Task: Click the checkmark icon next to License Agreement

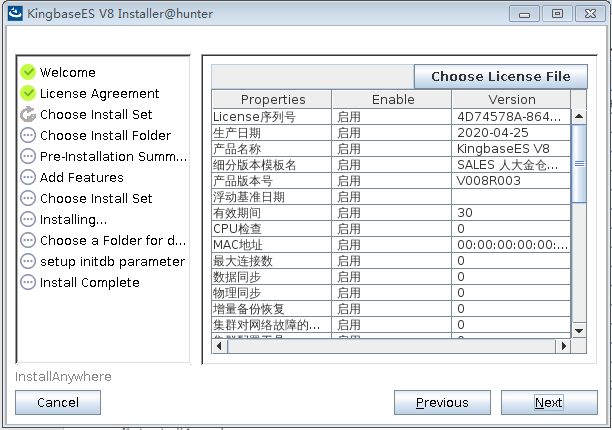Action: click(28, 93)
